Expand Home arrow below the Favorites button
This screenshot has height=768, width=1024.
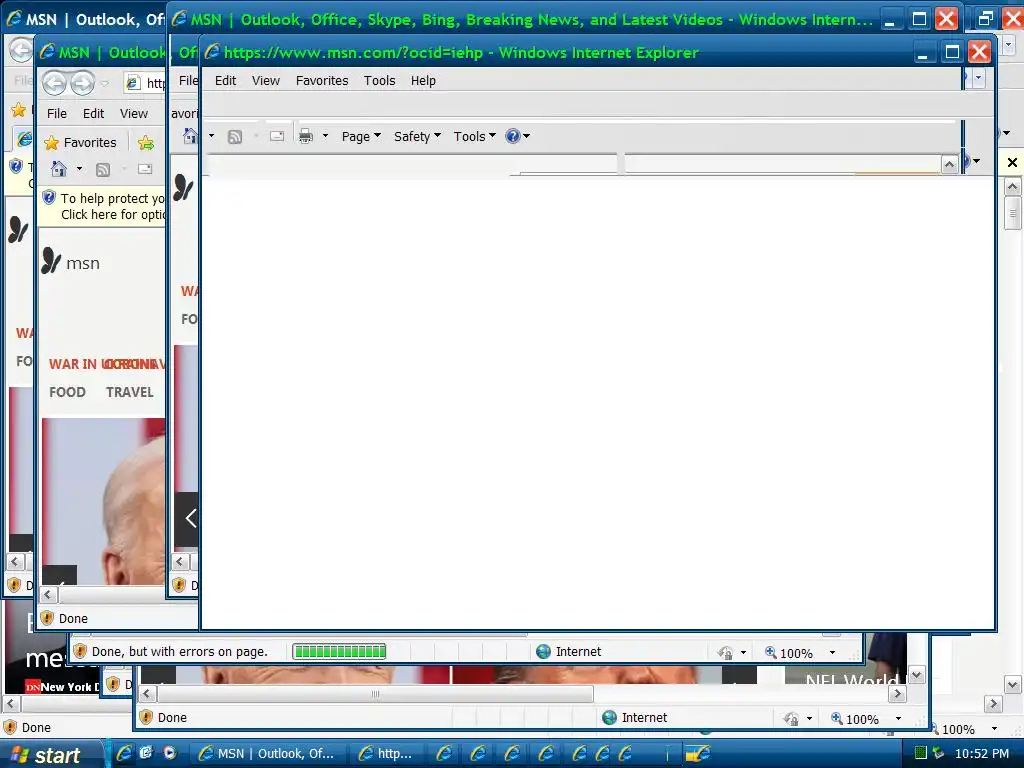click(x=80, y=169)
